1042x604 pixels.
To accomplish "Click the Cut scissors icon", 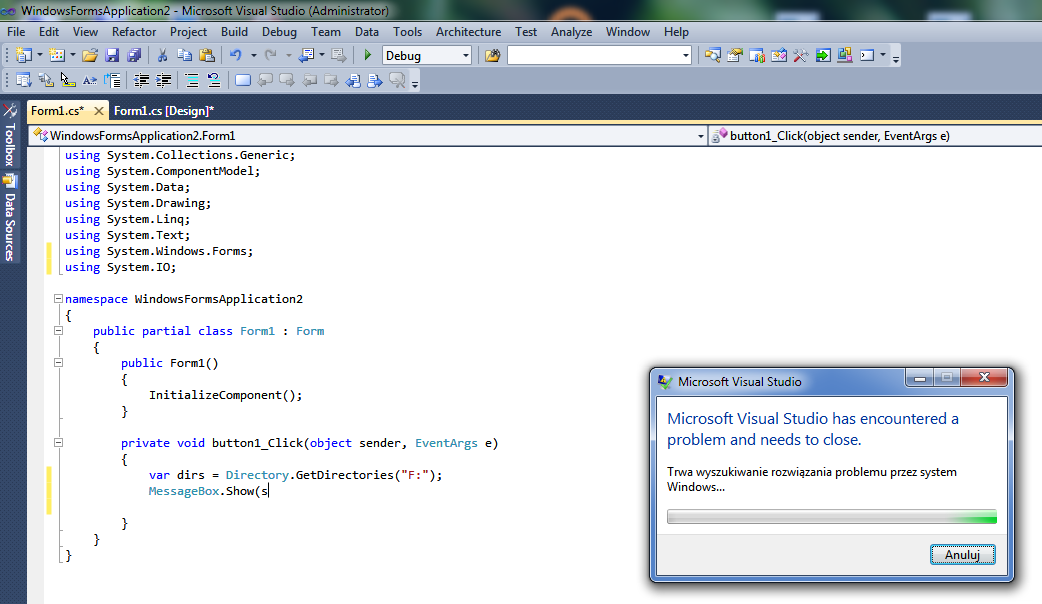I will (x=164, y=56).
